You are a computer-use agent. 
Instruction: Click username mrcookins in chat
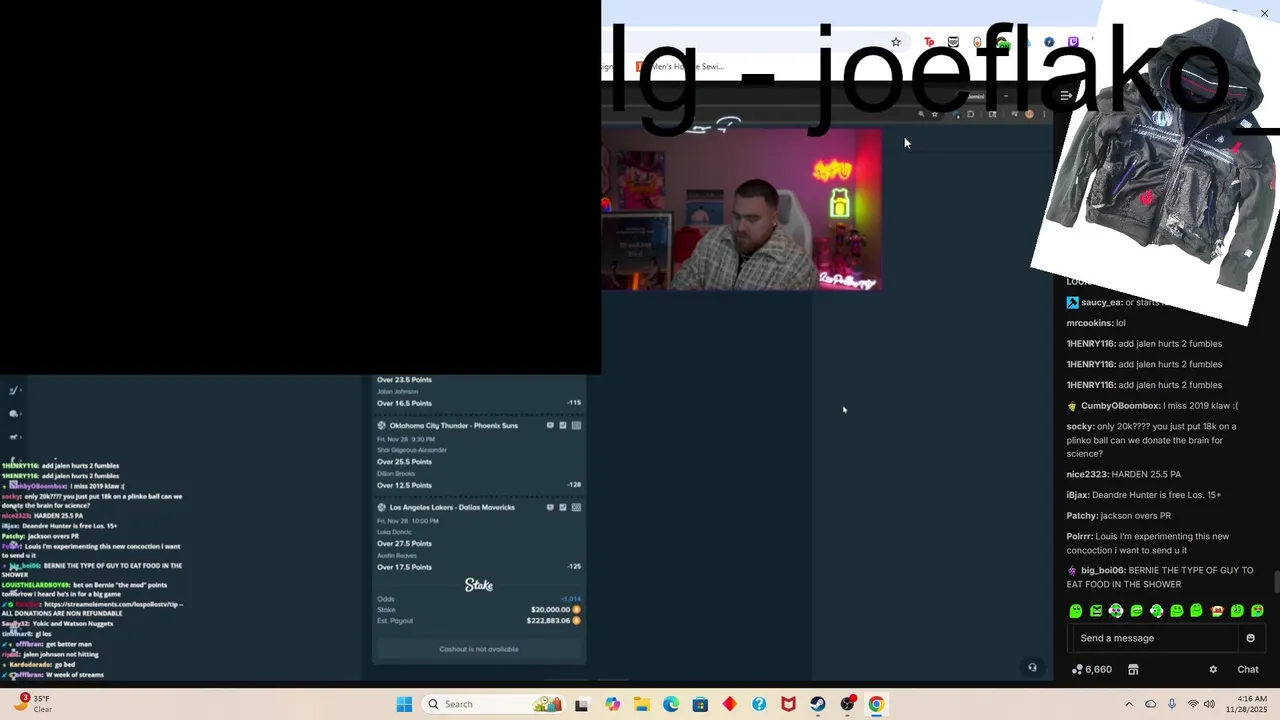1089,323
